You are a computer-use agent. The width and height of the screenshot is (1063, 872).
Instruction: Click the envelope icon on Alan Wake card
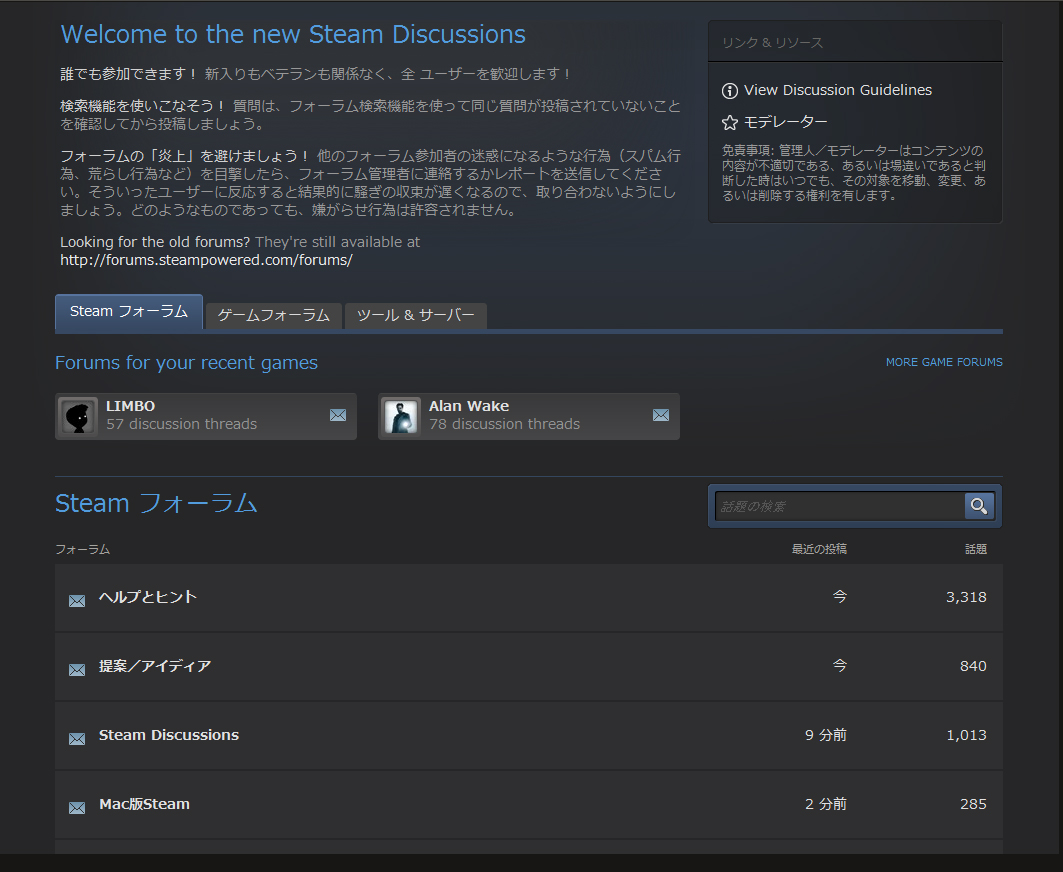point(661,415)
